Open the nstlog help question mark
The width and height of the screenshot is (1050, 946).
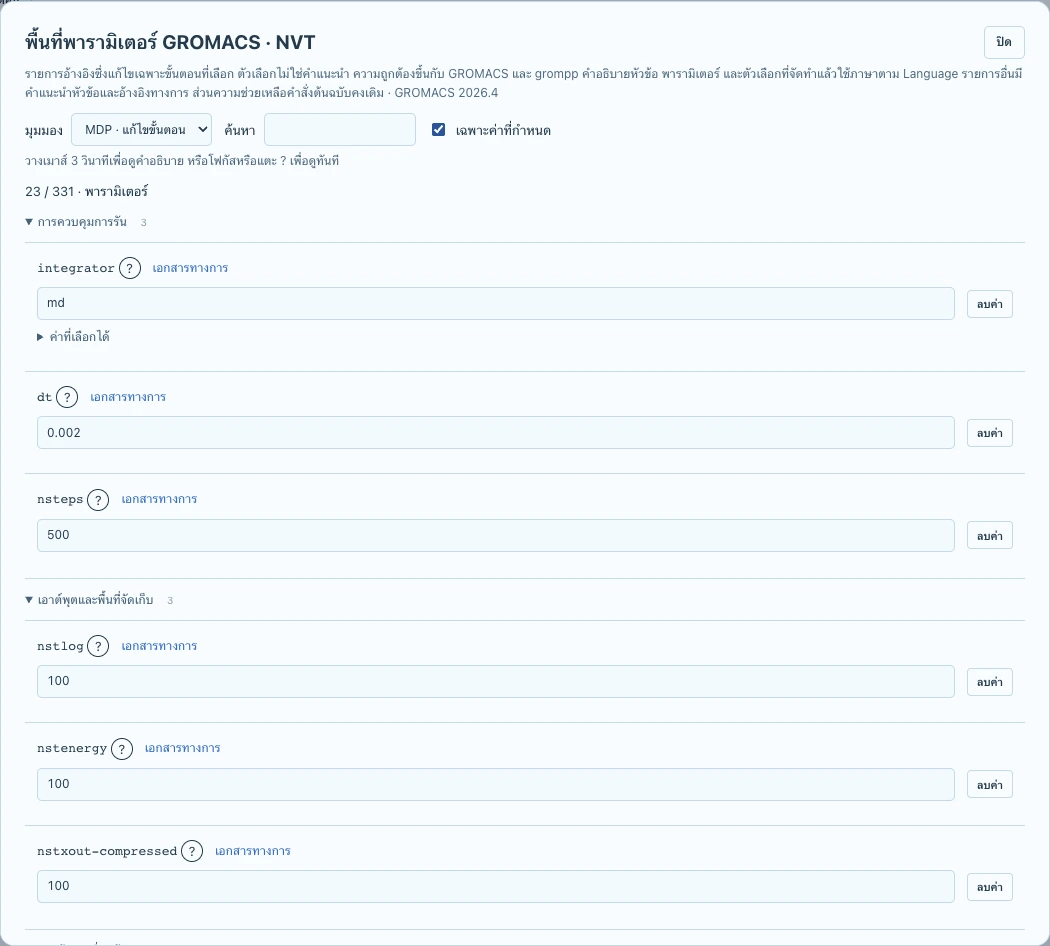[x=98, y=647]
